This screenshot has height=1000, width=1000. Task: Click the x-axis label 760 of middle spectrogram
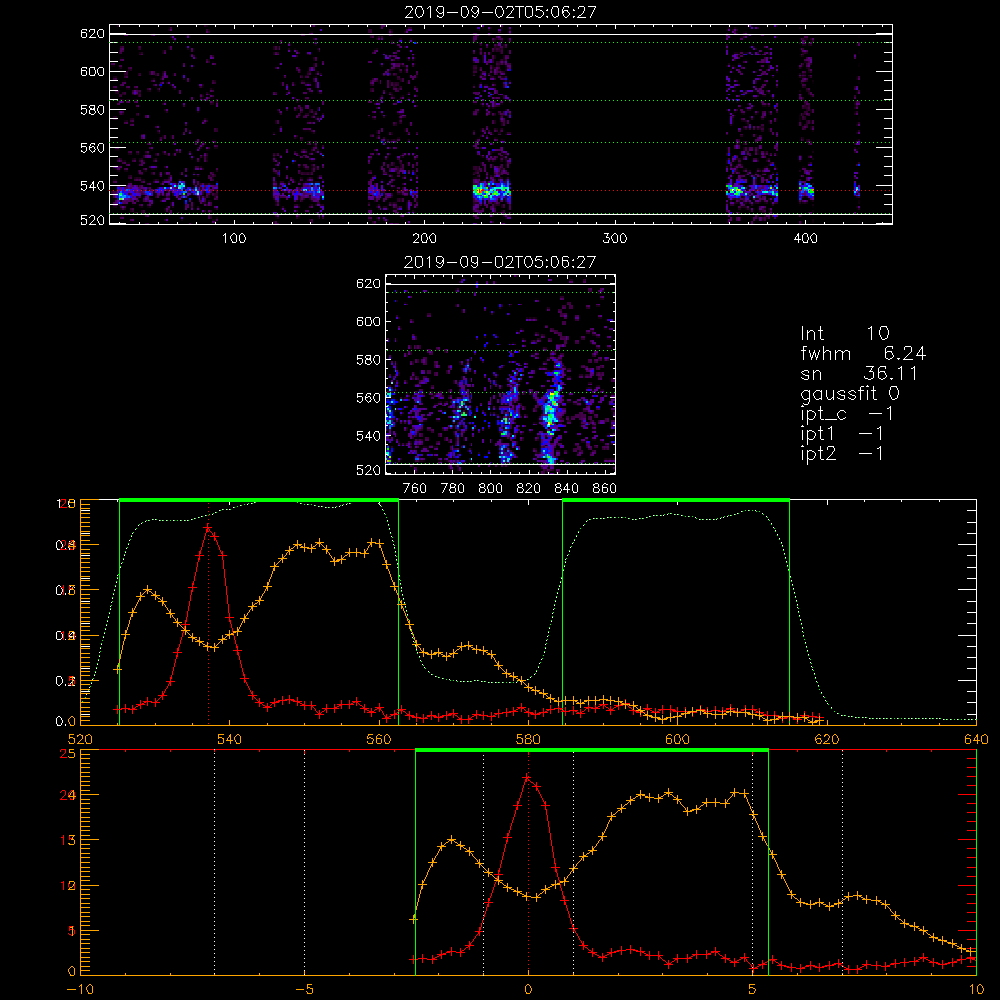point(415,489)
